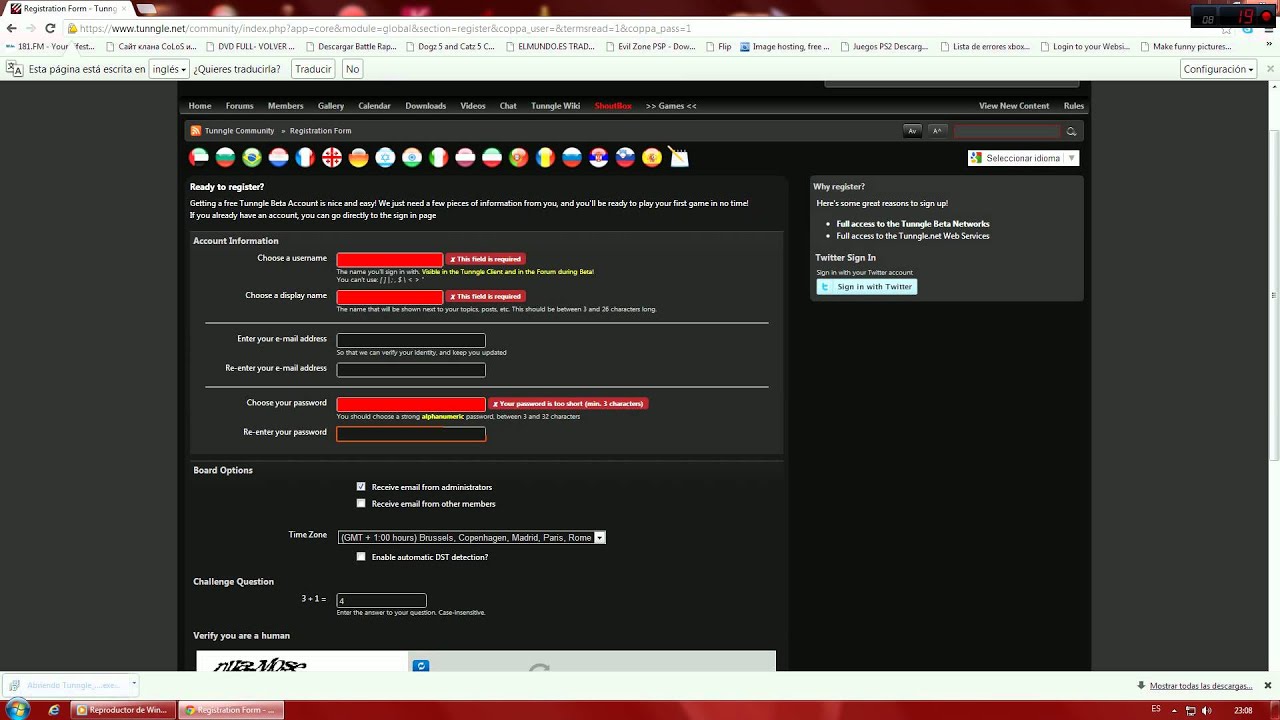The image size is (1280, 720).
Task: Open the Calendar menu item
Action: tap(374, 106)
